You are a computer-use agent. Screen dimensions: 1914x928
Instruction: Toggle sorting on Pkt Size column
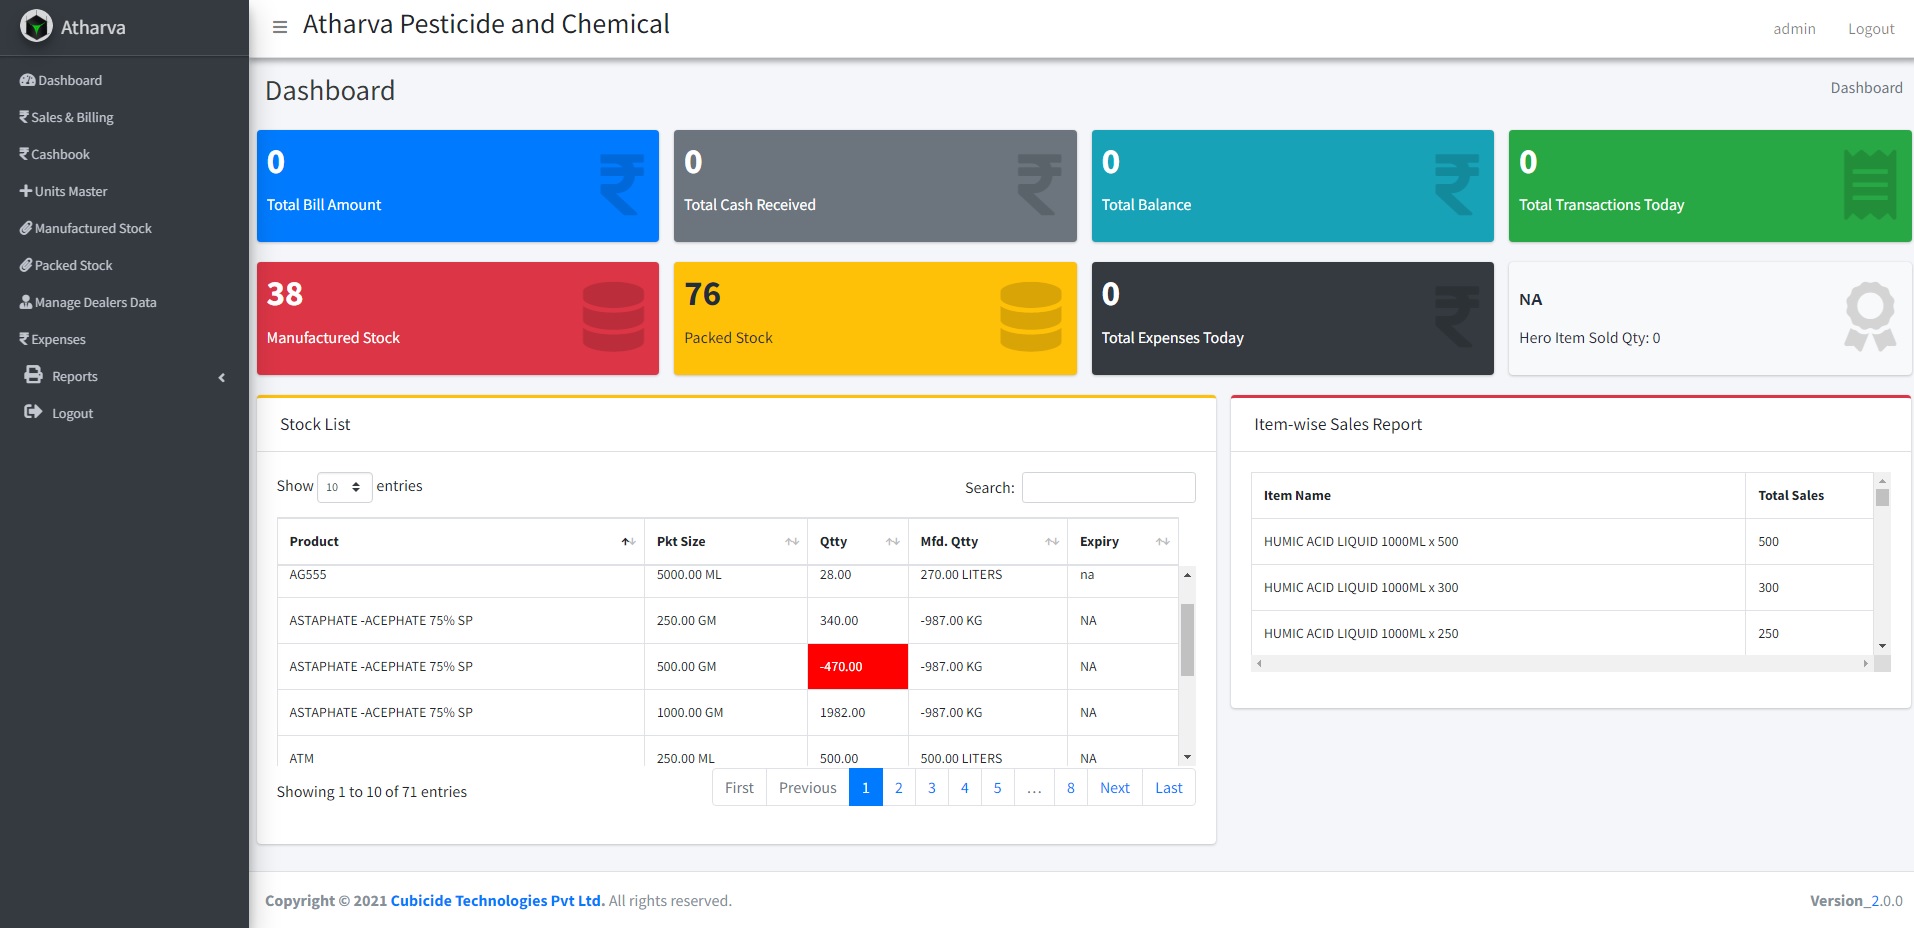click(791, 542)
